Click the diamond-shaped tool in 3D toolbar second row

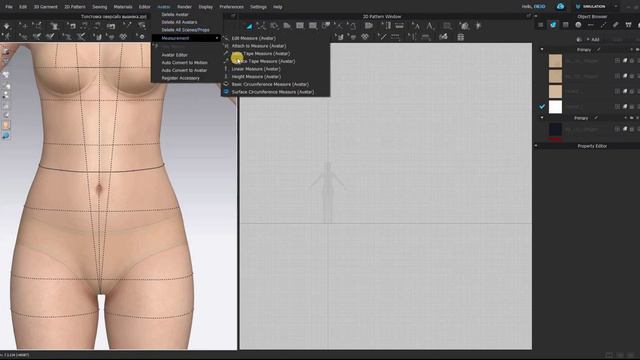(x=123, y=36)
